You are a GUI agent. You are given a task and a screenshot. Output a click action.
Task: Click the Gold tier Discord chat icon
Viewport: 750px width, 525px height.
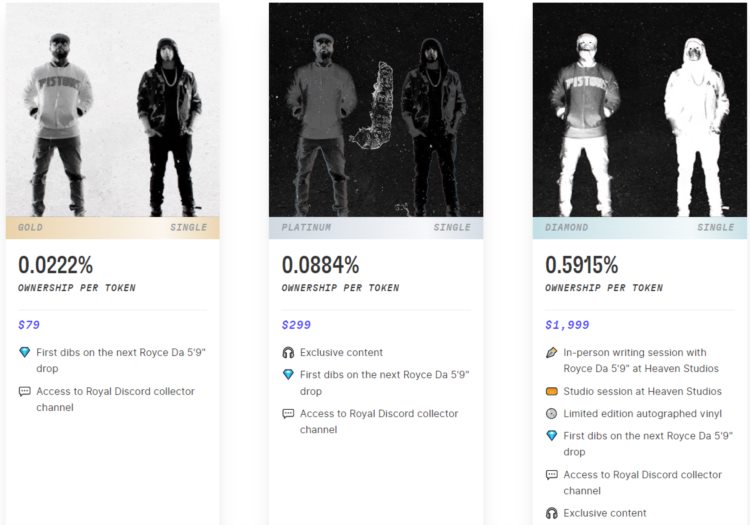click(25, 392)
